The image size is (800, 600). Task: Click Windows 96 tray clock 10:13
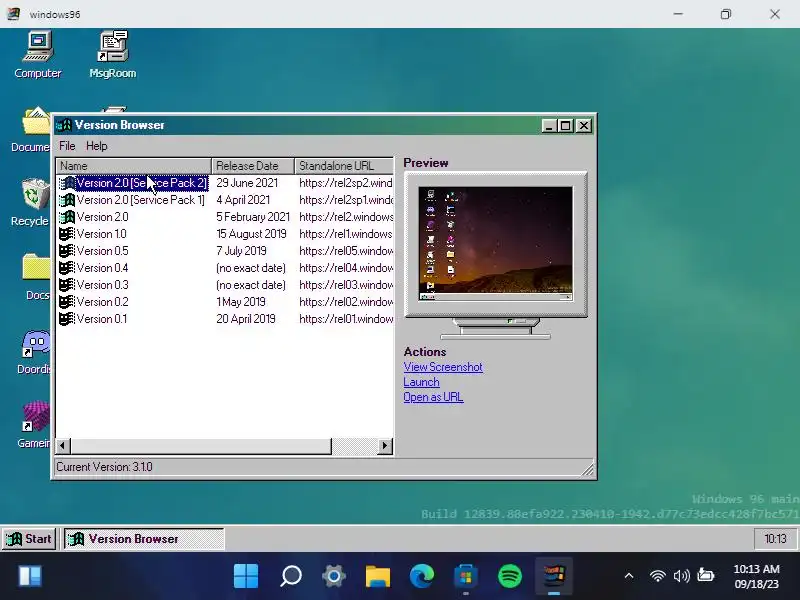pos(775,539)
